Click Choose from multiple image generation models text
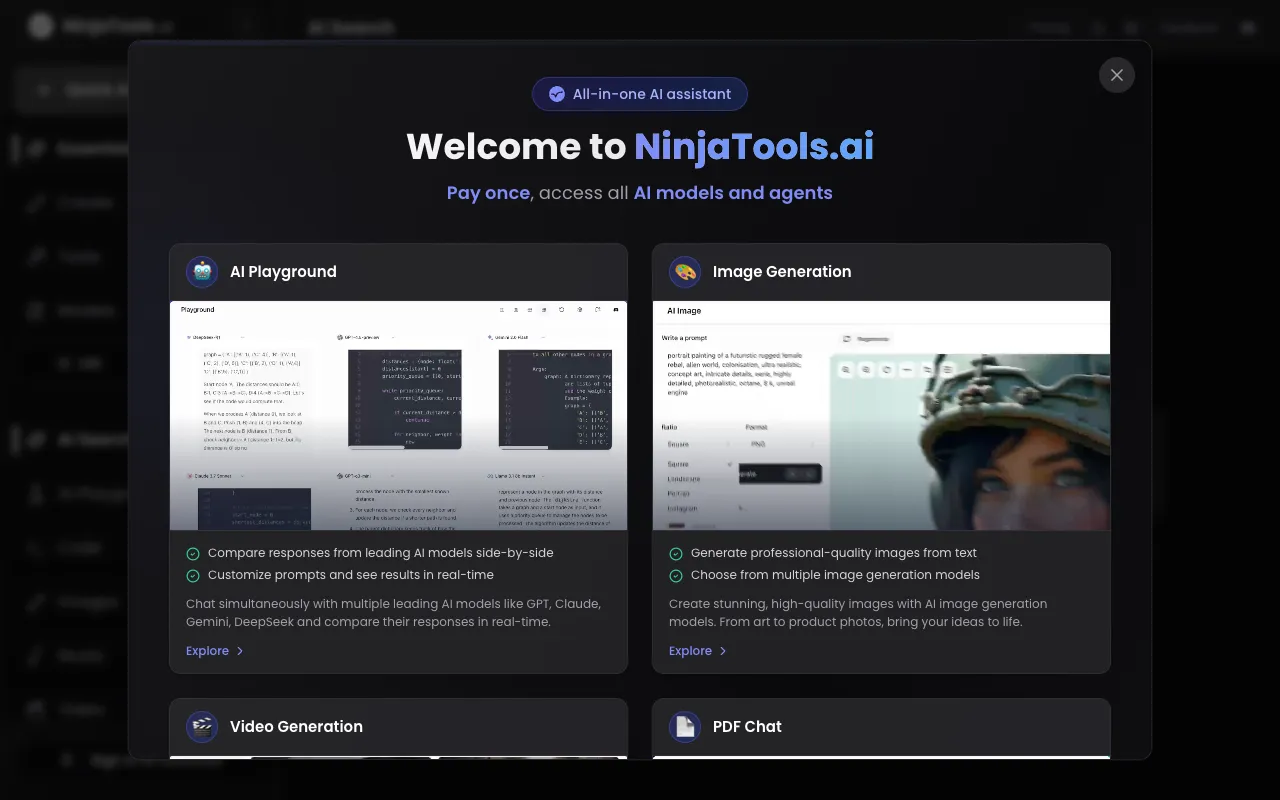1280x800 pixels. tap(835, 575)
